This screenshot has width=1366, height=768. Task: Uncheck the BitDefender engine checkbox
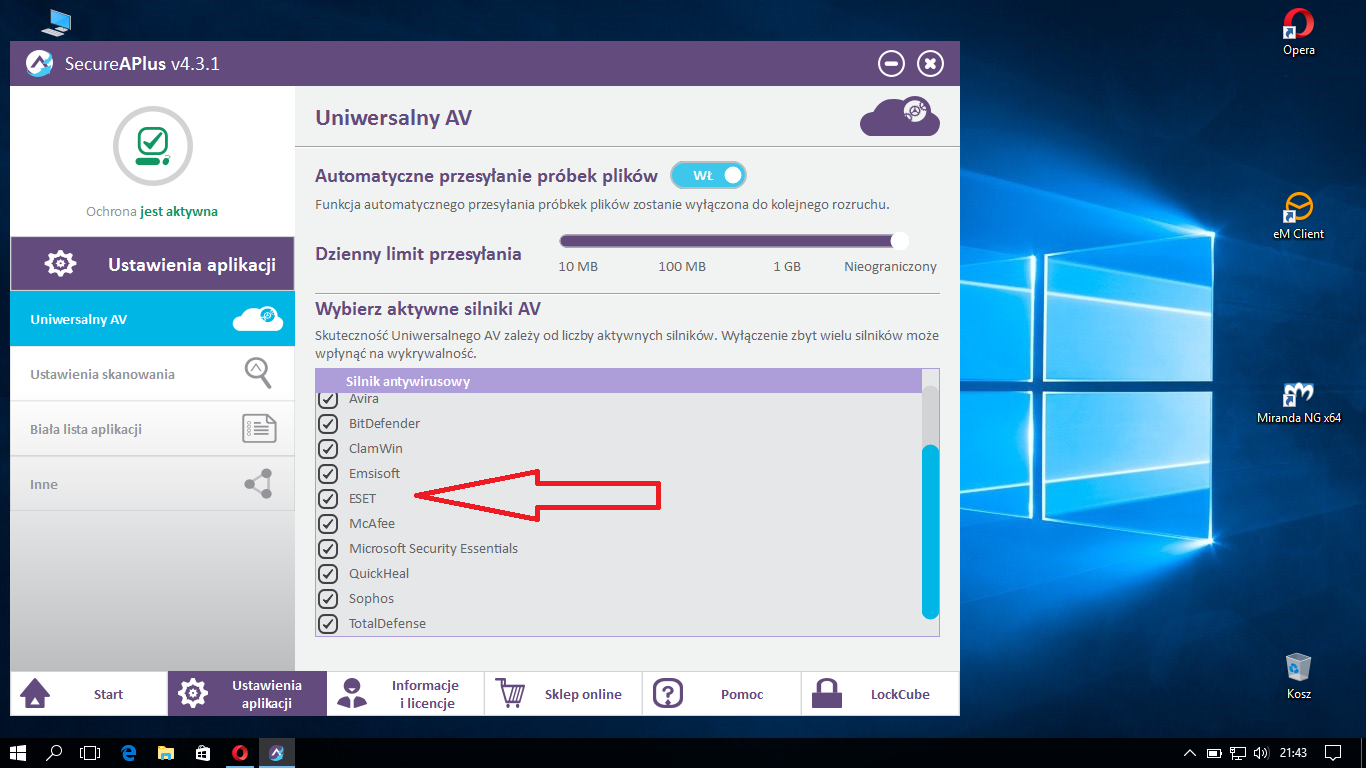click(328, 424)
